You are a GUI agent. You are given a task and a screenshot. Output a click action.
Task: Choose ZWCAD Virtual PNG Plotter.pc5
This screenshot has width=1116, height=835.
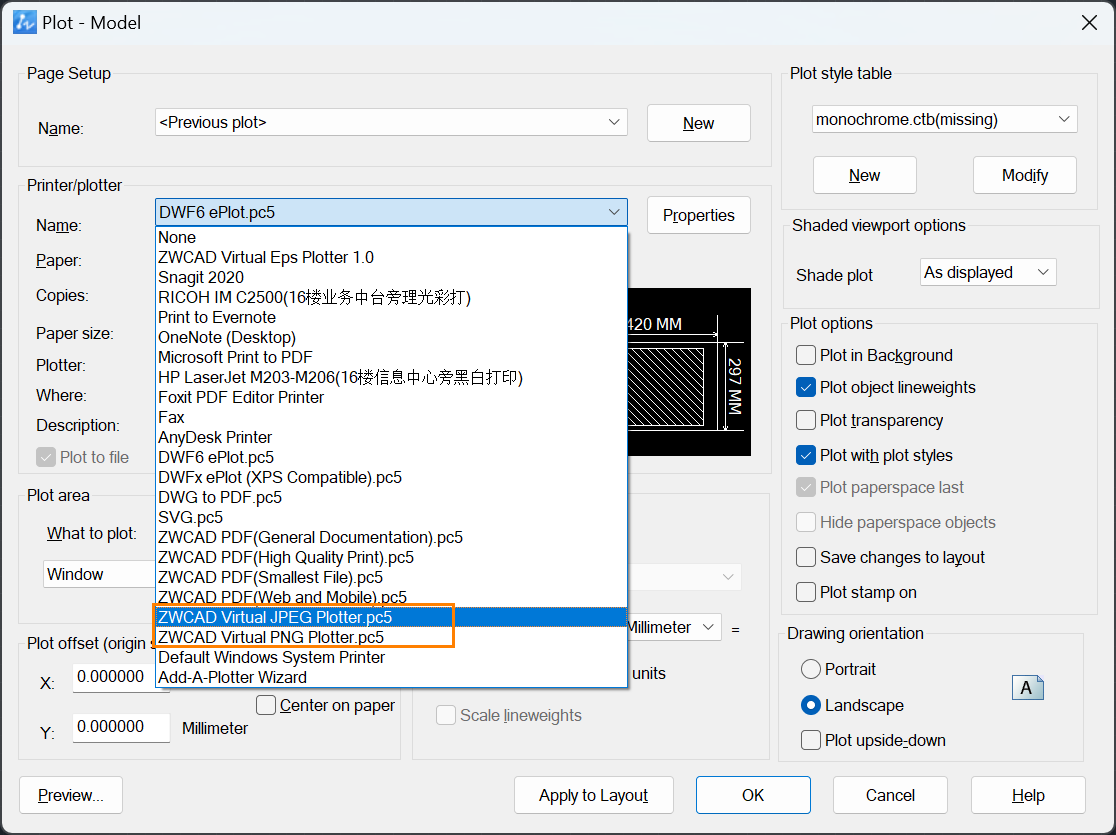coord(391,636)
